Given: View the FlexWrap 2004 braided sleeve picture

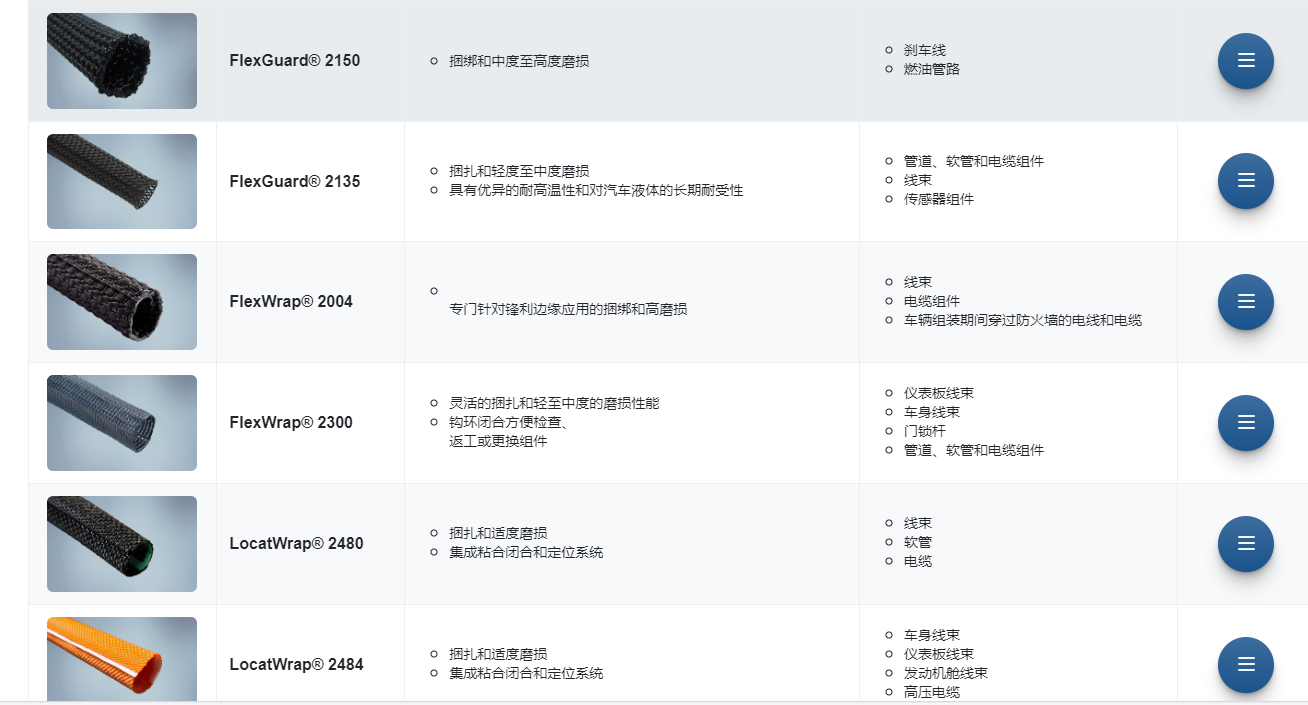Looking at the screenshot, I should (122, 302).
